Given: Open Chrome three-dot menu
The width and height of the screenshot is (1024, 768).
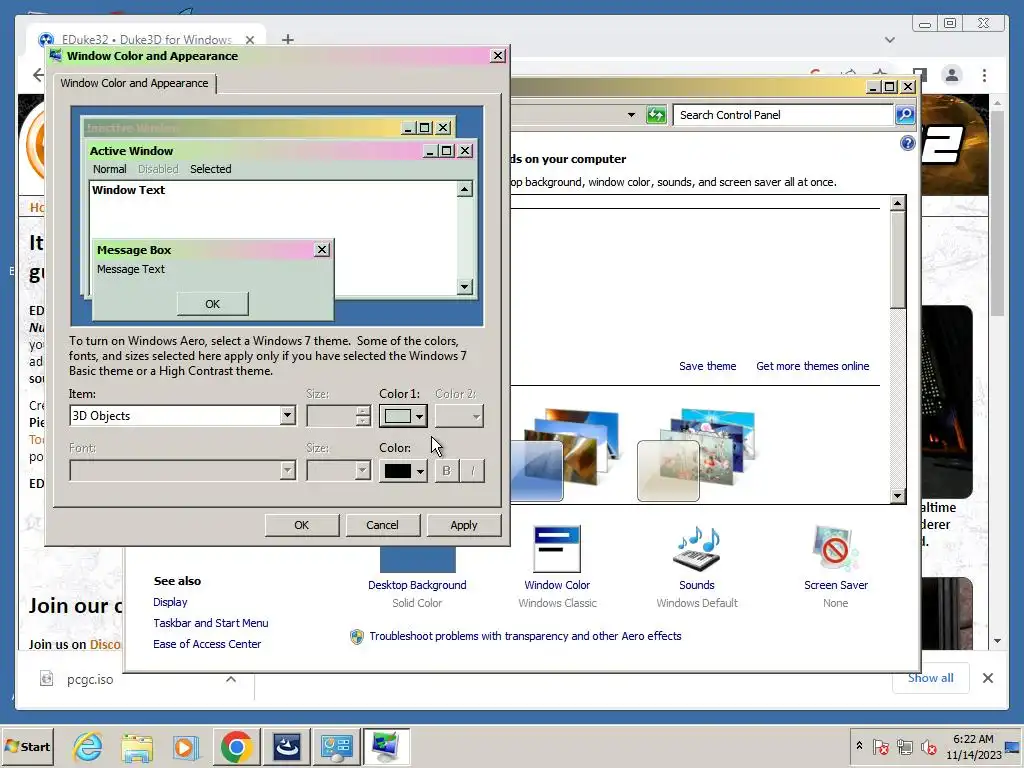Looking at the screenshot, I should point(984,76).
